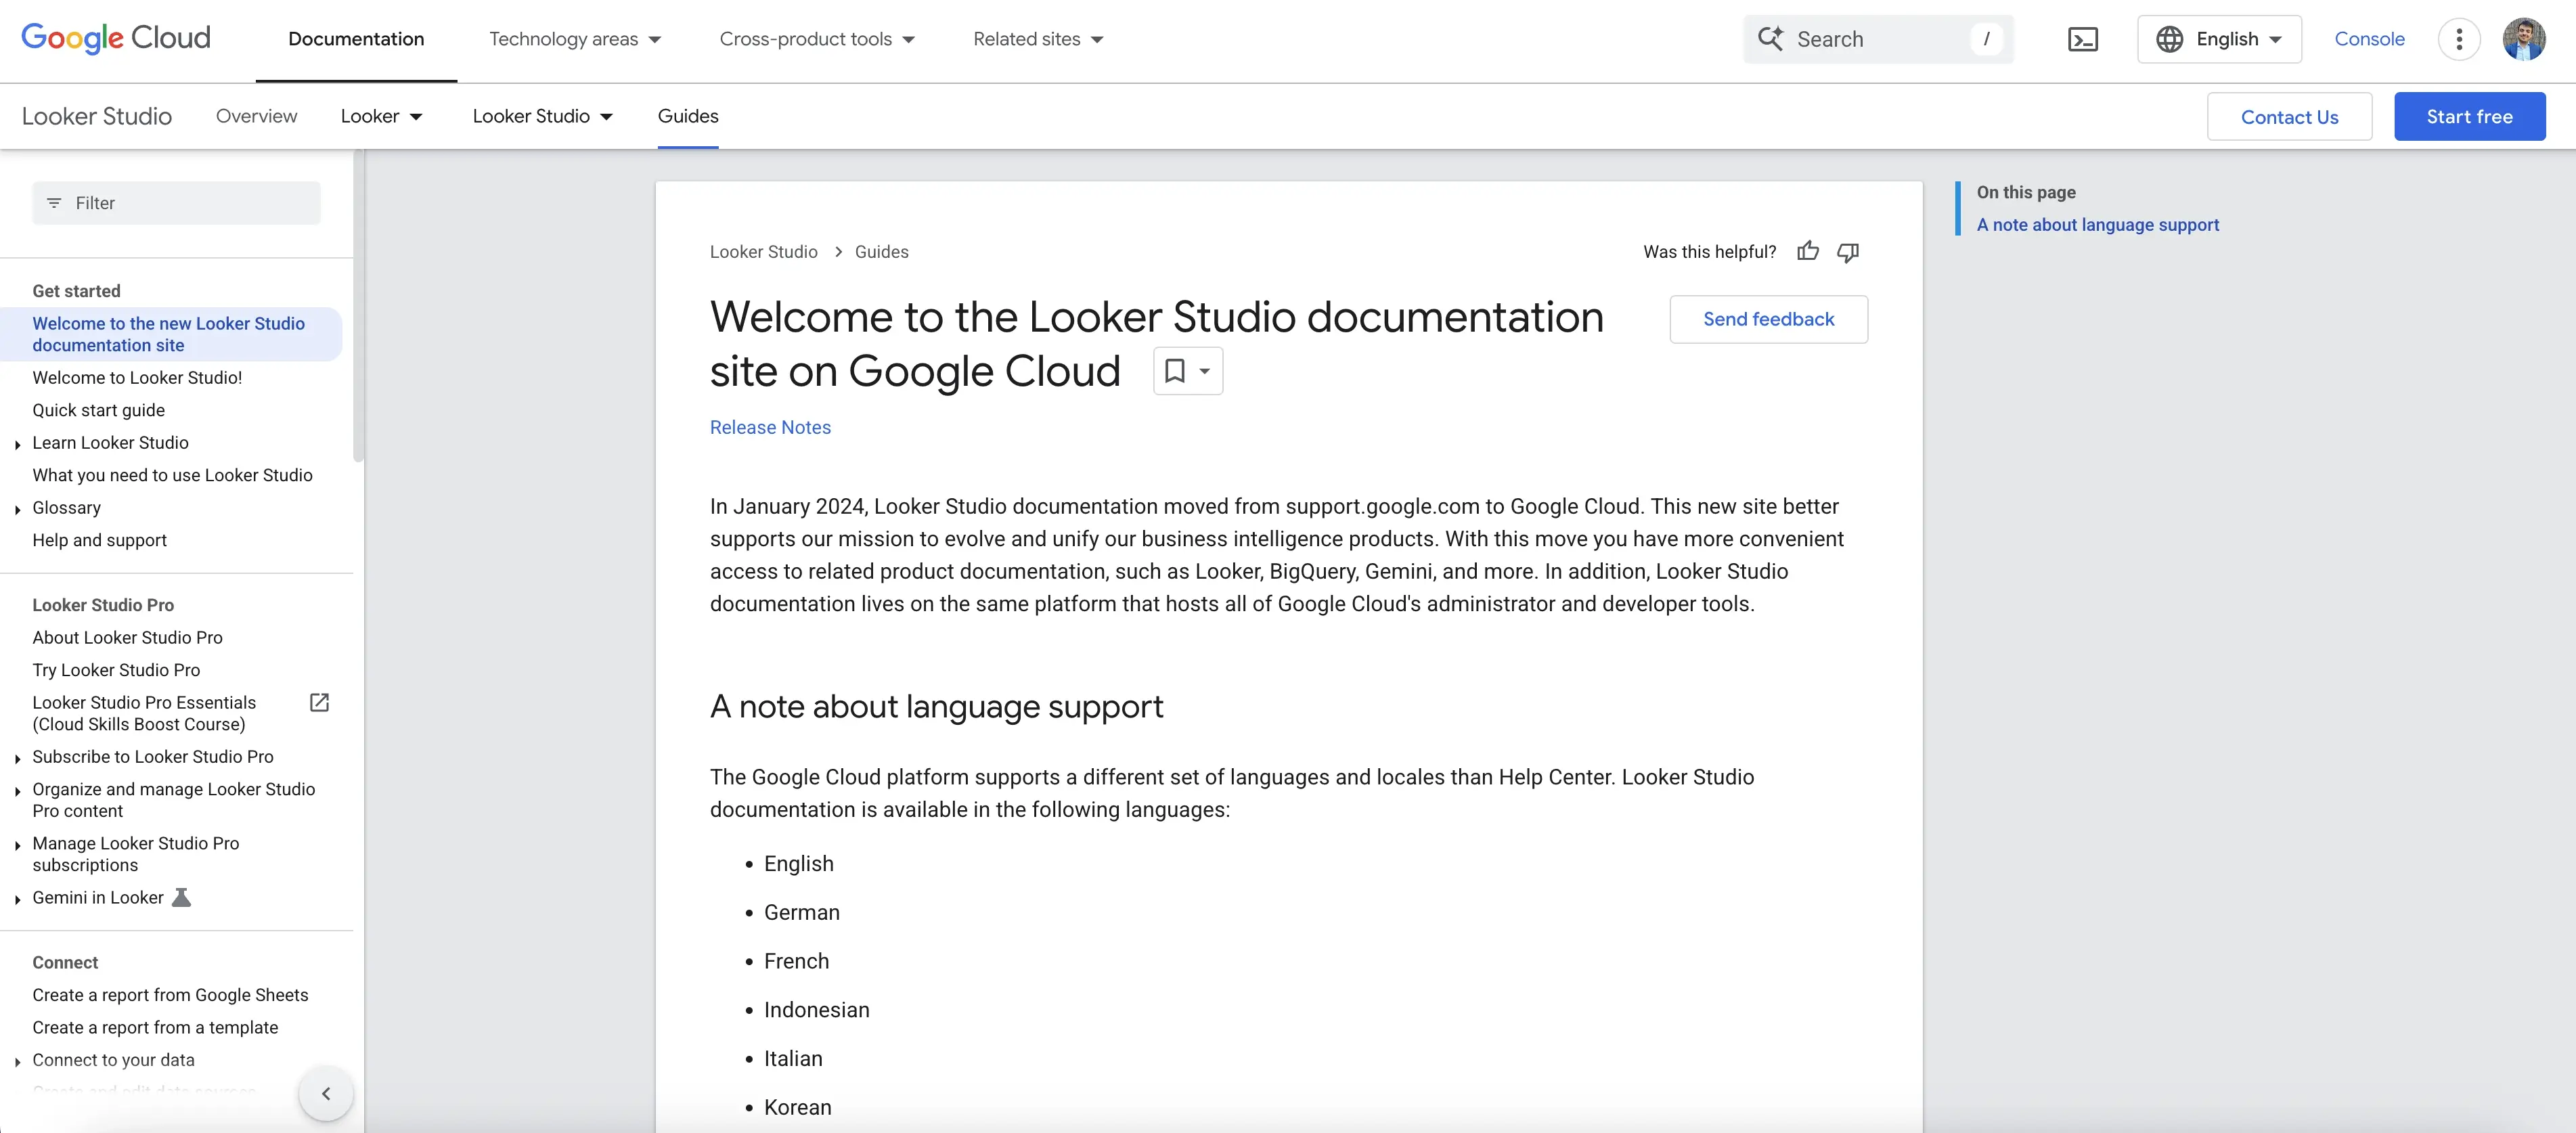2576x1133 pixels.
Task: Click the filter lines icon in sidebar
Action: tap(54, 203)
